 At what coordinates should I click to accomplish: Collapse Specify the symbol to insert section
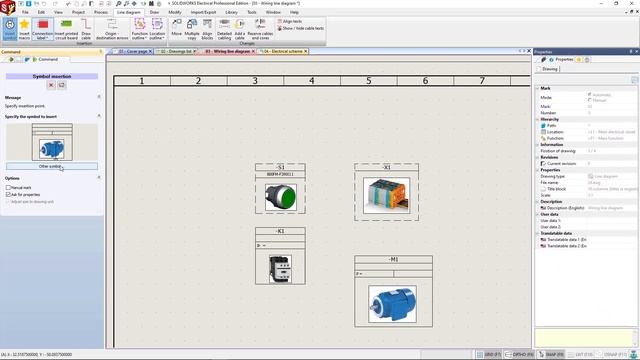99,116
